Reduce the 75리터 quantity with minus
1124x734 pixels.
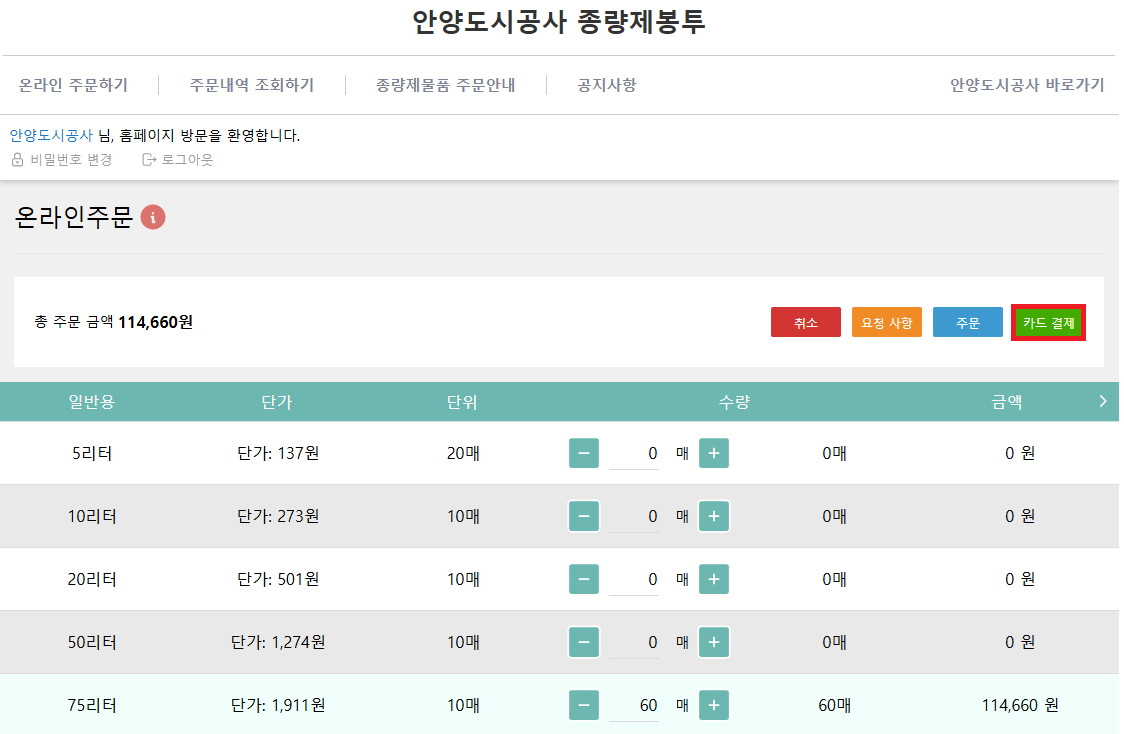(584, 705)
